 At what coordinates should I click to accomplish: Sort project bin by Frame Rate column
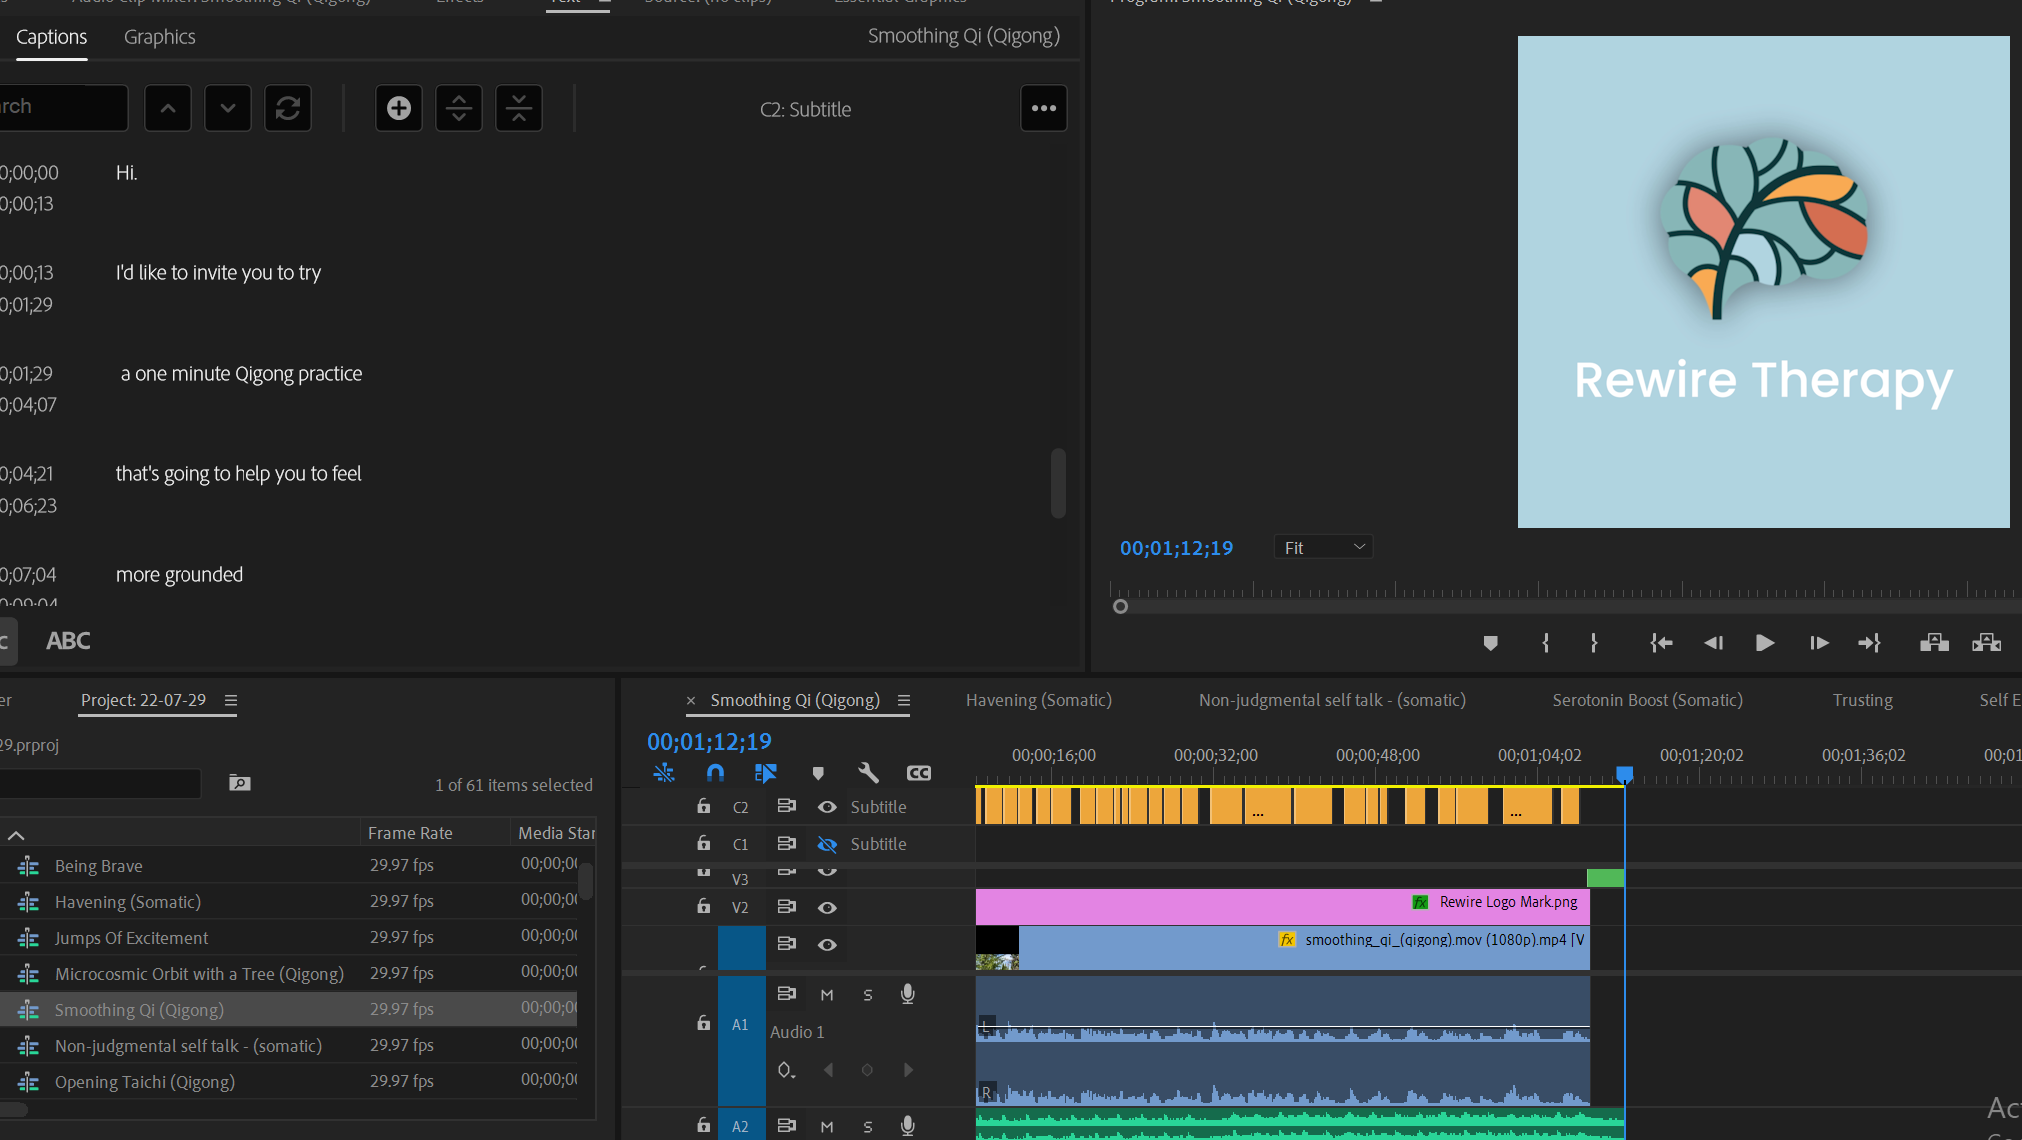(x=410, y=833)
